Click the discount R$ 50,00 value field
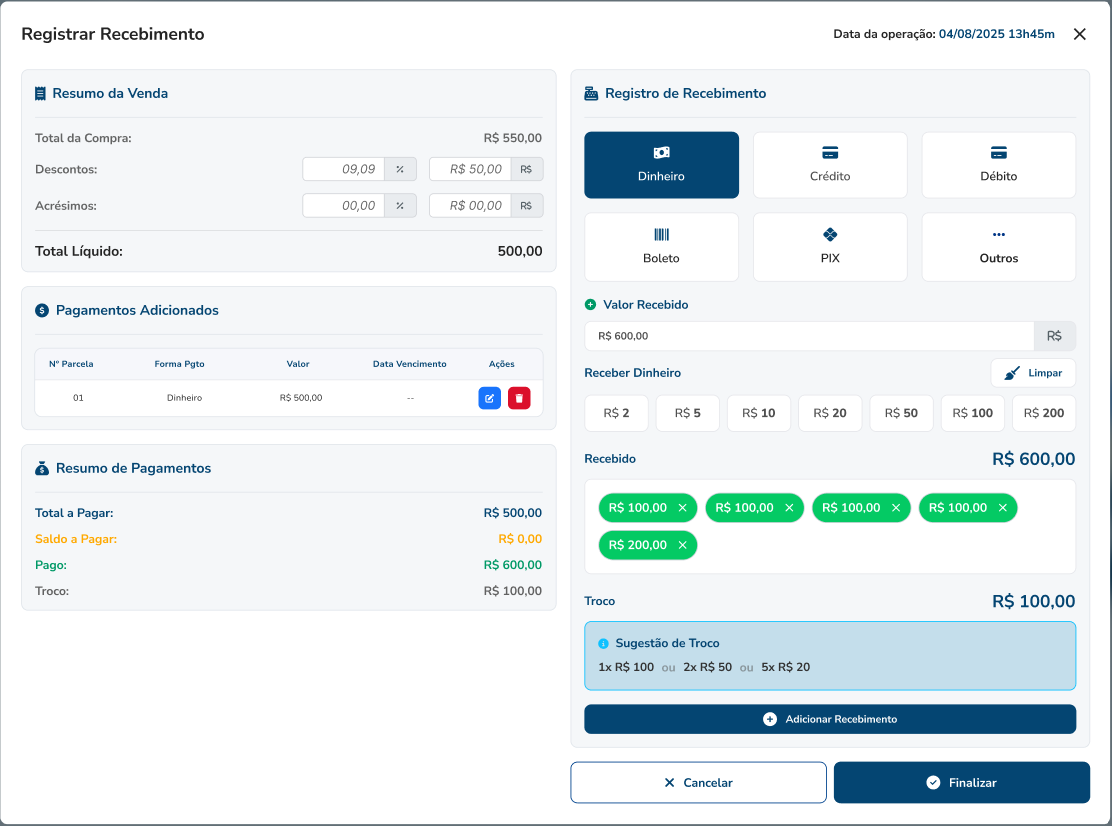1112x826 pixels. 470,169
